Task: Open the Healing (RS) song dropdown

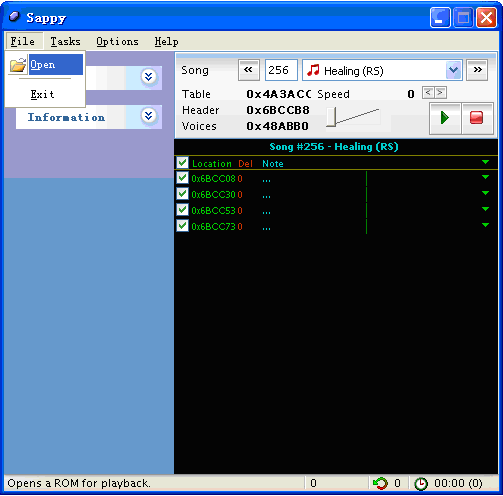Action: point(454,70)
